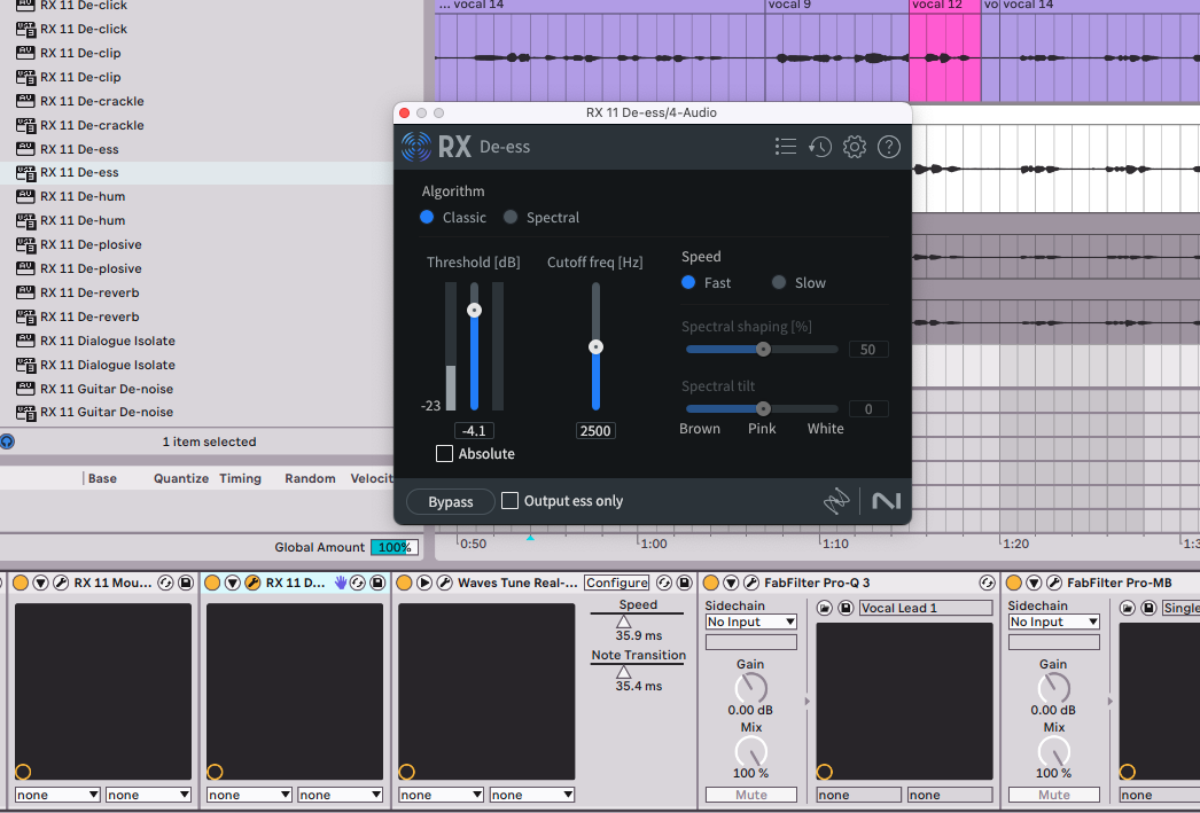
Task: Click the RX 11 D... active wrench icon
Action: [252, 583]
